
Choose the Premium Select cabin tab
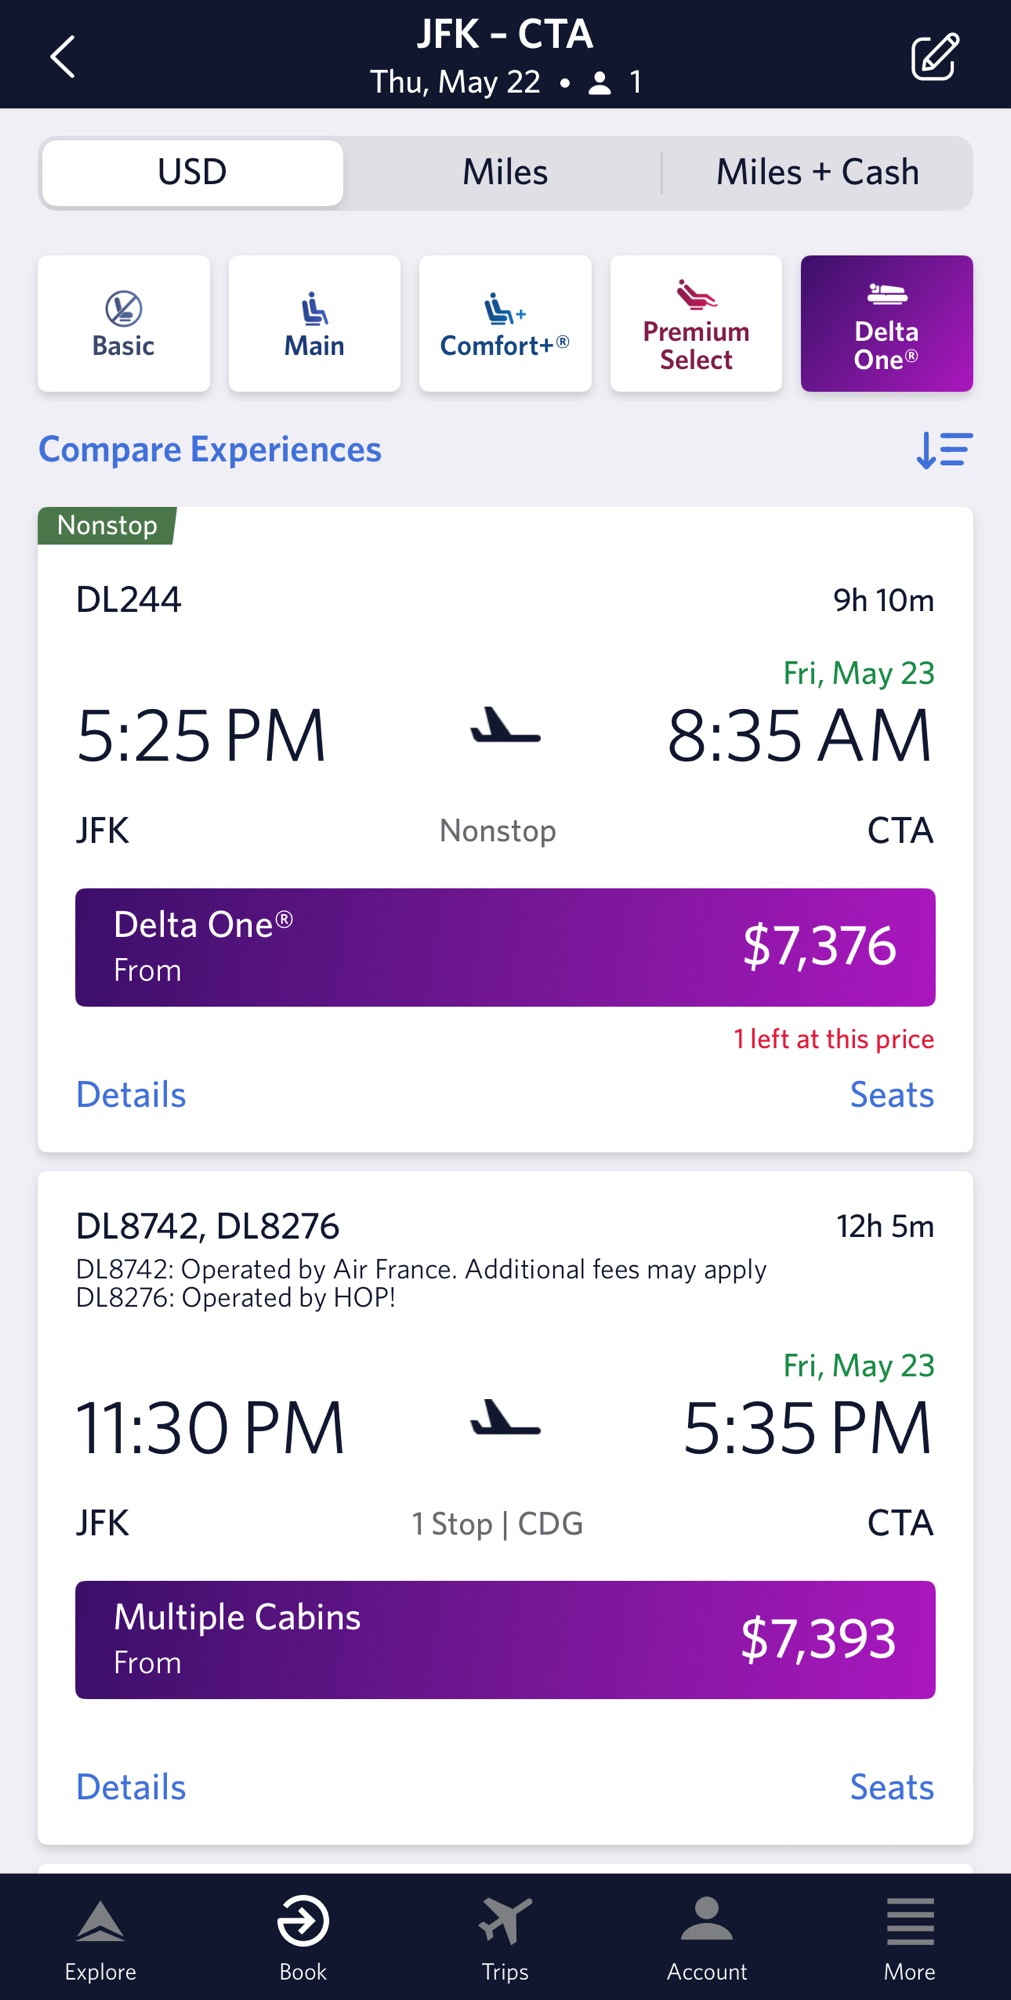coord(696,323)
